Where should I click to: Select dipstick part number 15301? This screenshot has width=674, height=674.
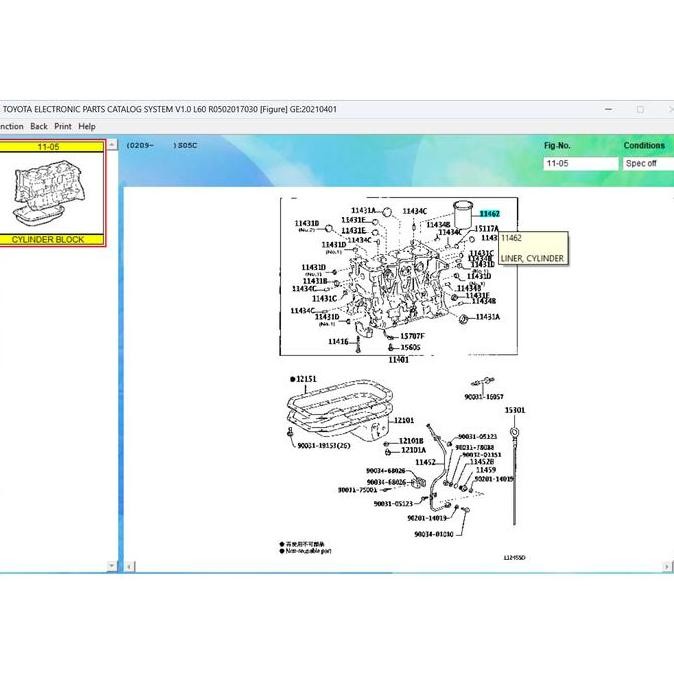point(515,410)
